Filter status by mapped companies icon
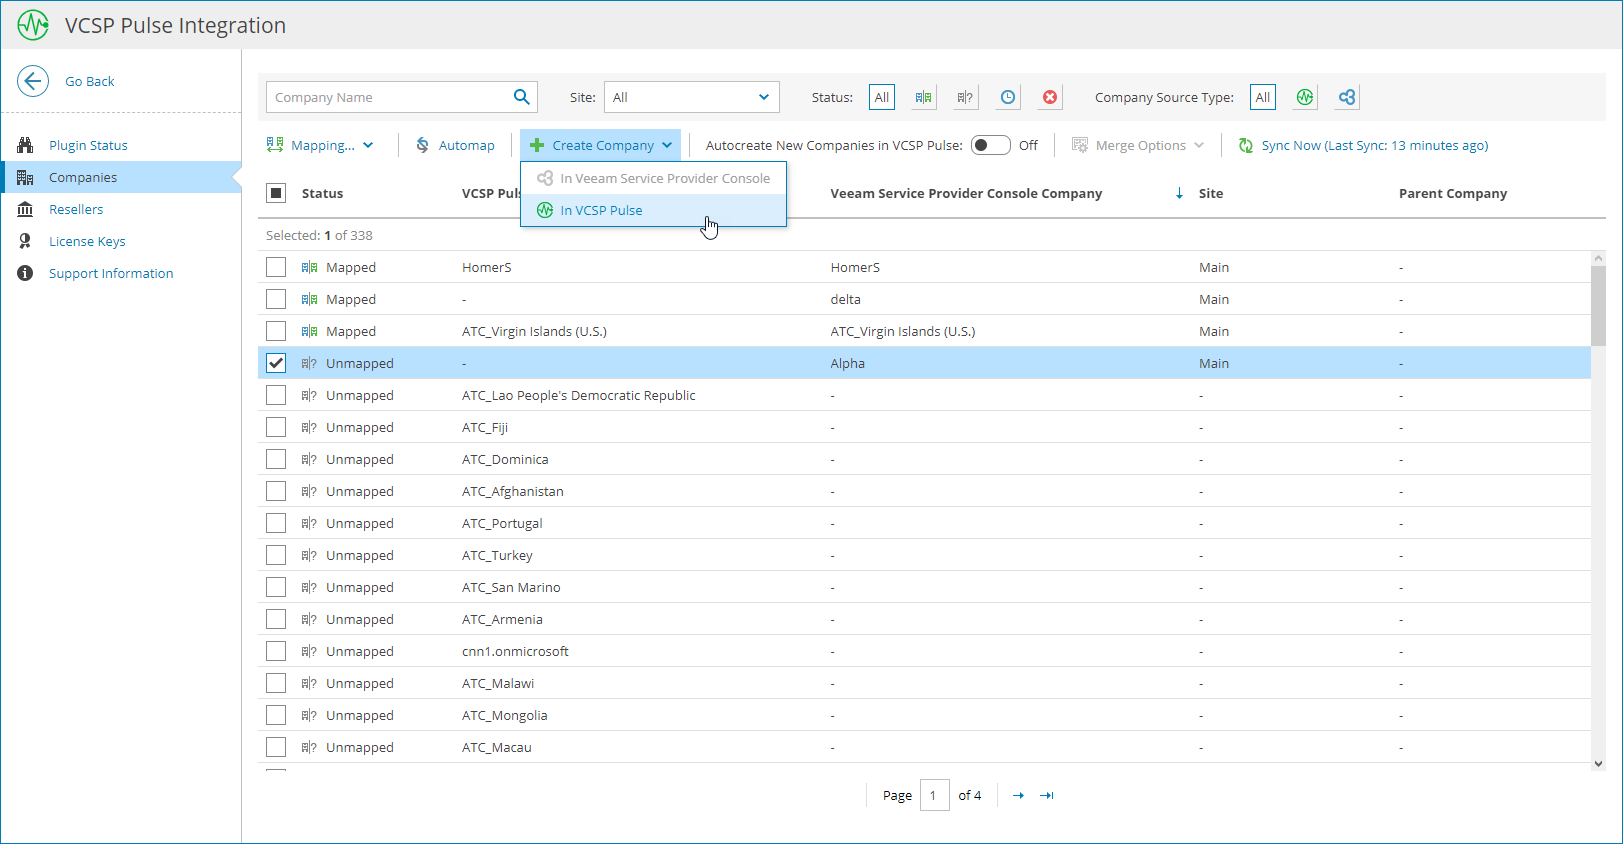The width and height of the screenshot is (1623, 844). click(923, 97)
